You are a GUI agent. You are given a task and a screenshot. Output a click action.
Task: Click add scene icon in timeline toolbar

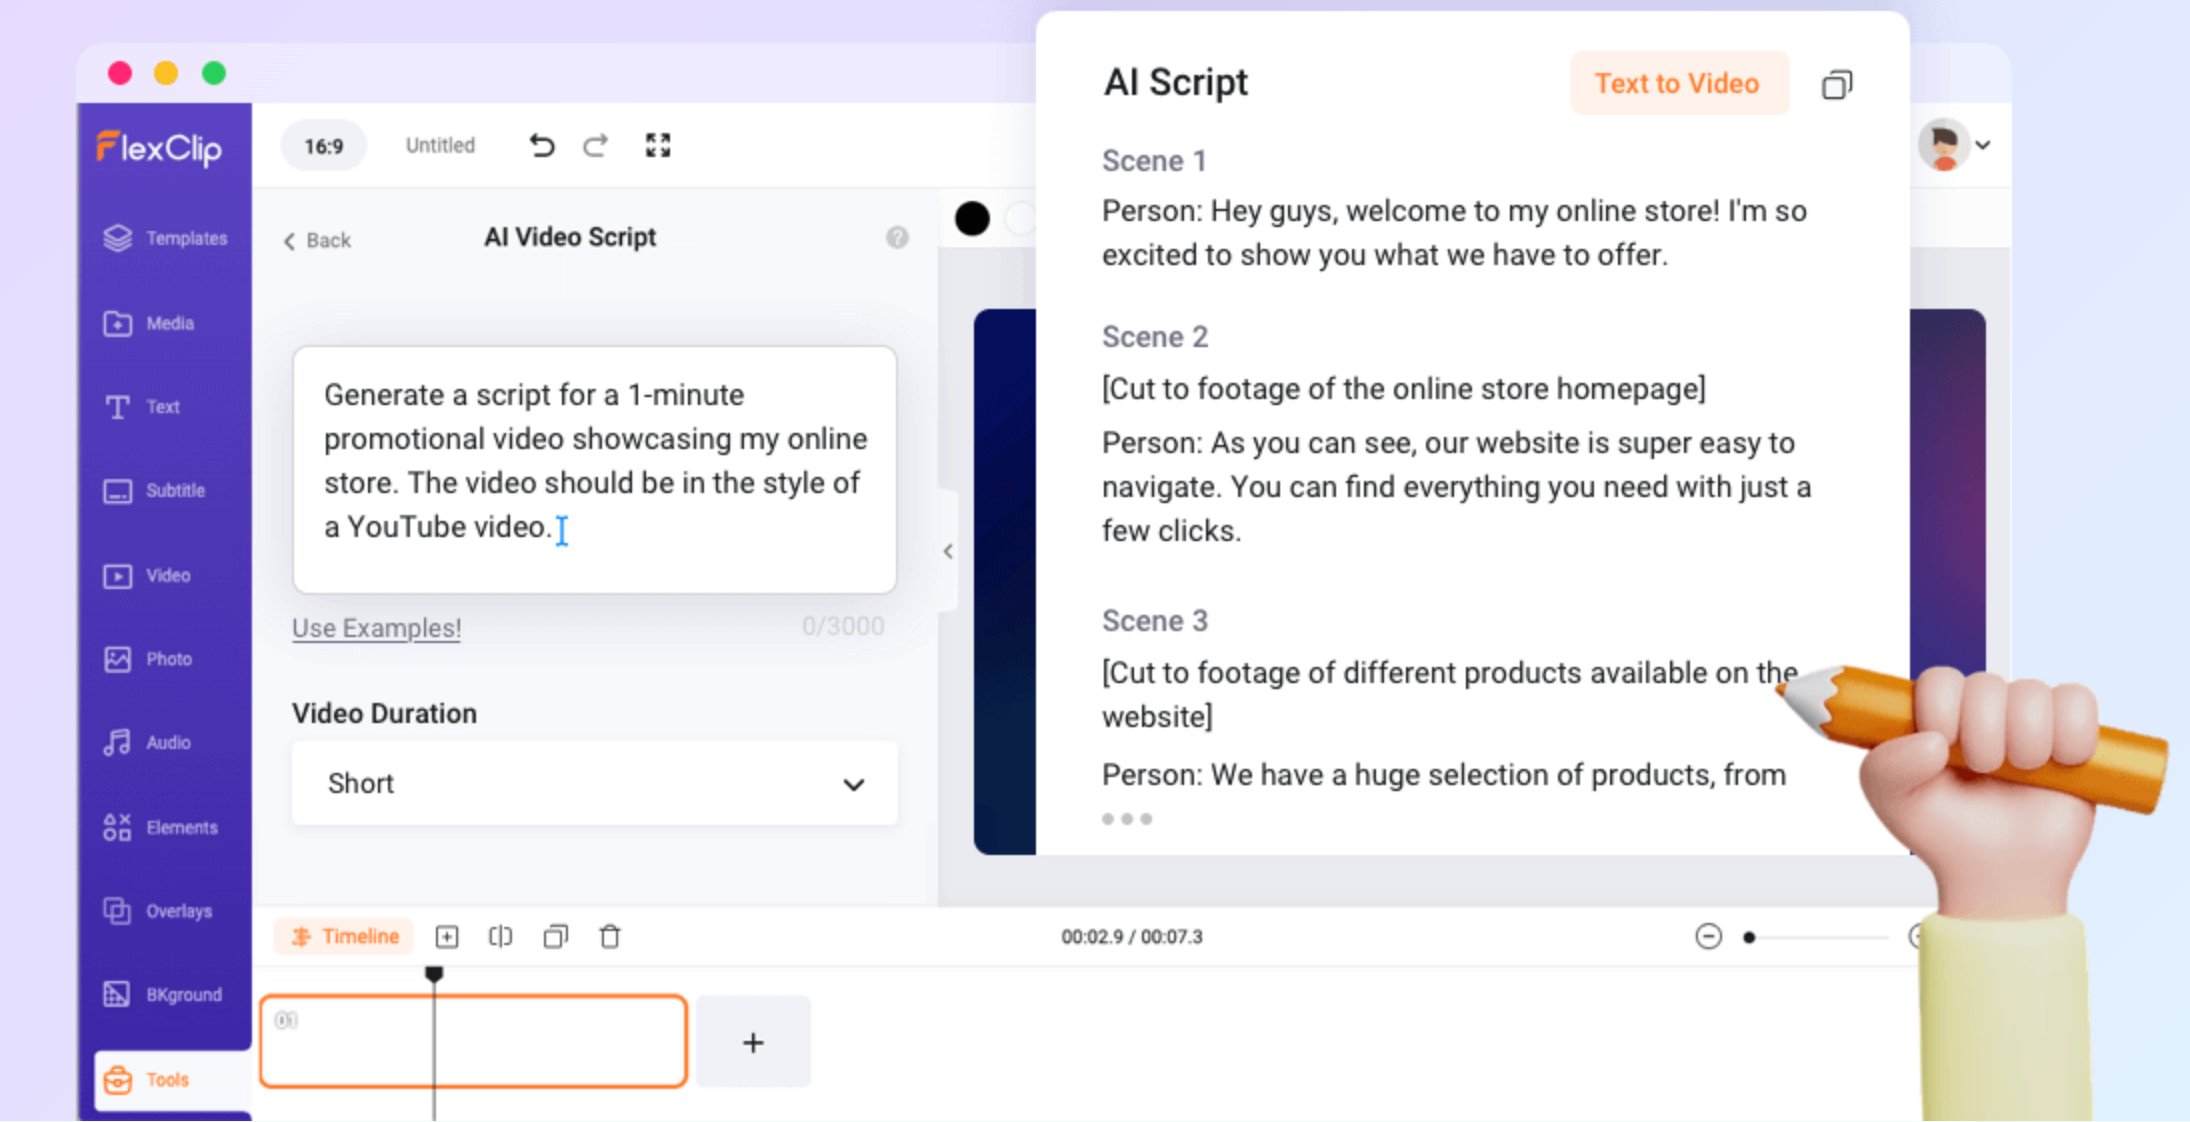pos(447,937)
